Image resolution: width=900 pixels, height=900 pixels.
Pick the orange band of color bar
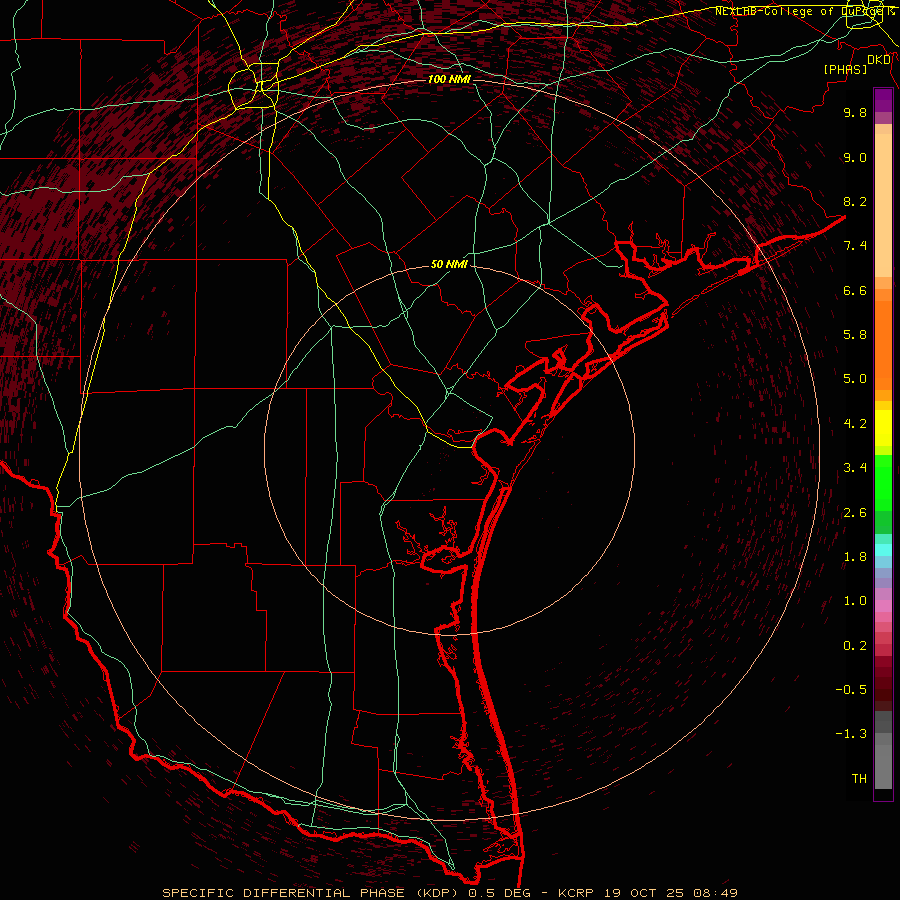click(x=883, y=346)
